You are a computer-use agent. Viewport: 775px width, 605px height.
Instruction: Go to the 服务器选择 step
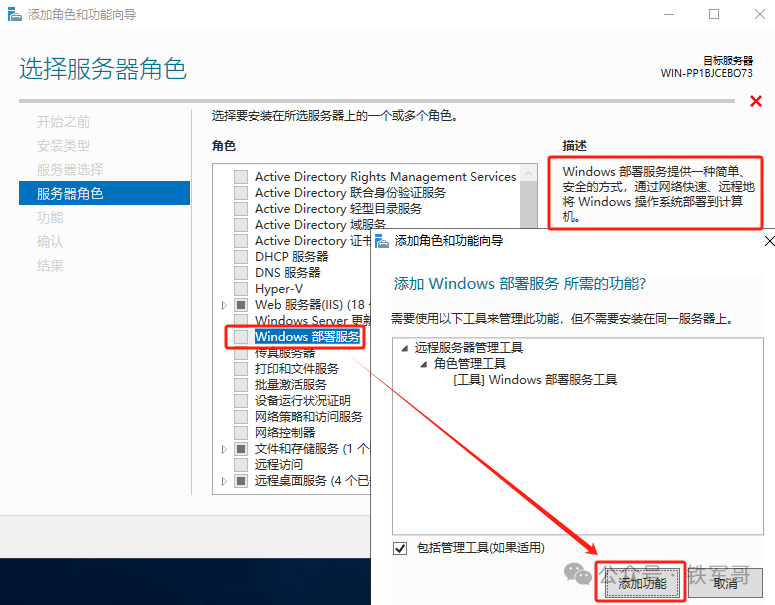click(70, 170)
